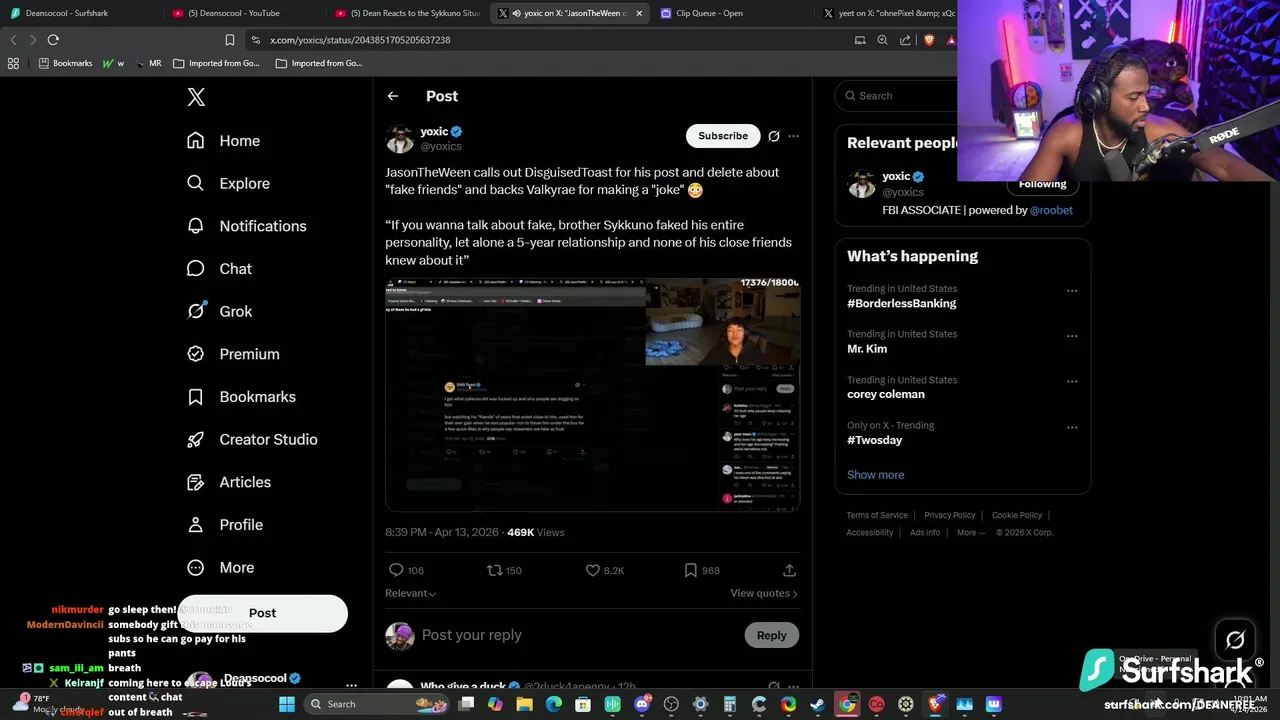
Task: Open Profile from the sidebar
Action: 224,524
